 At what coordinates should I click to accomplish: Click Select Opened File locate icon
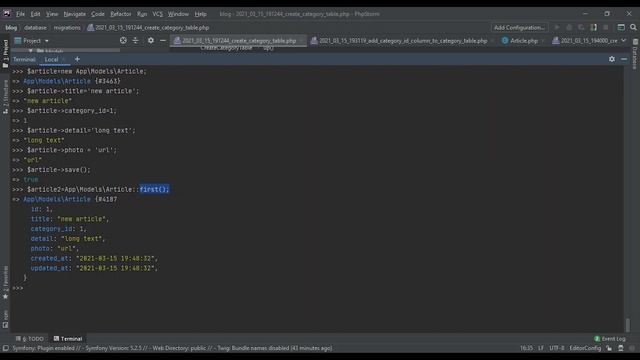point(123,40)
